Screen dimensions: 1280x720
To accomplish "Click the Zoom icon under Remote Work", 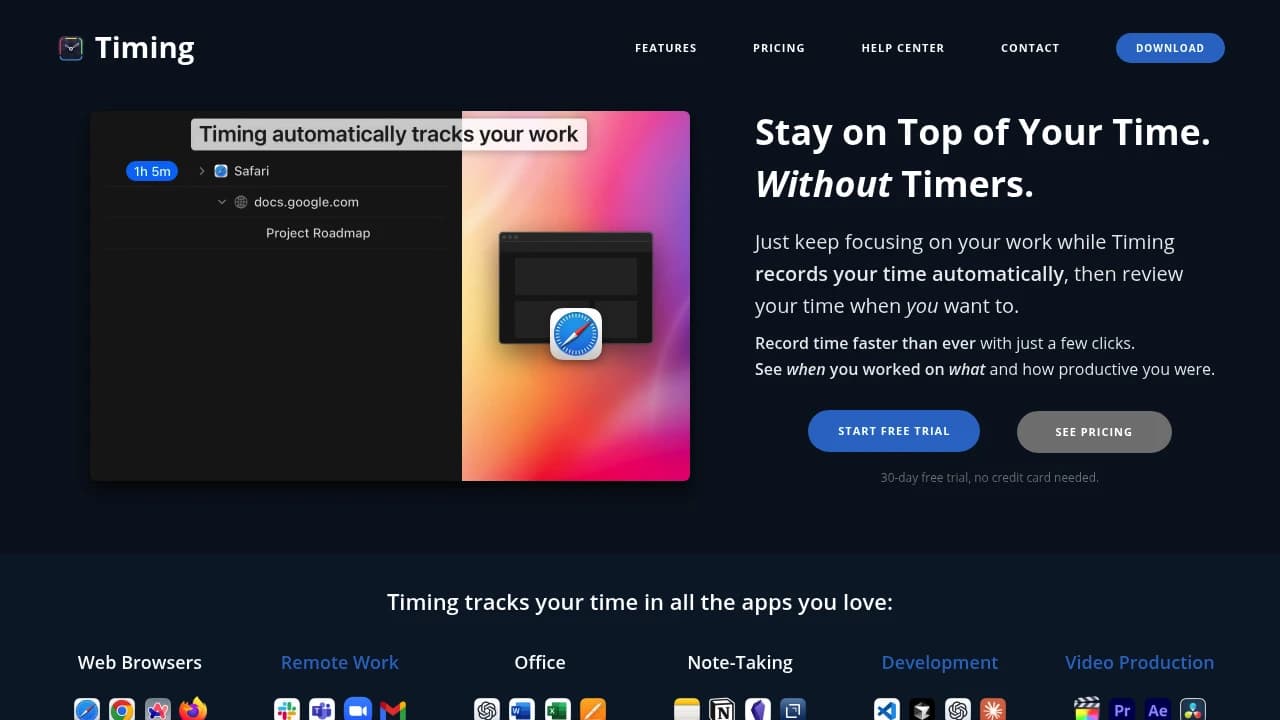I will pyautogui.click(x=358, y=709).
